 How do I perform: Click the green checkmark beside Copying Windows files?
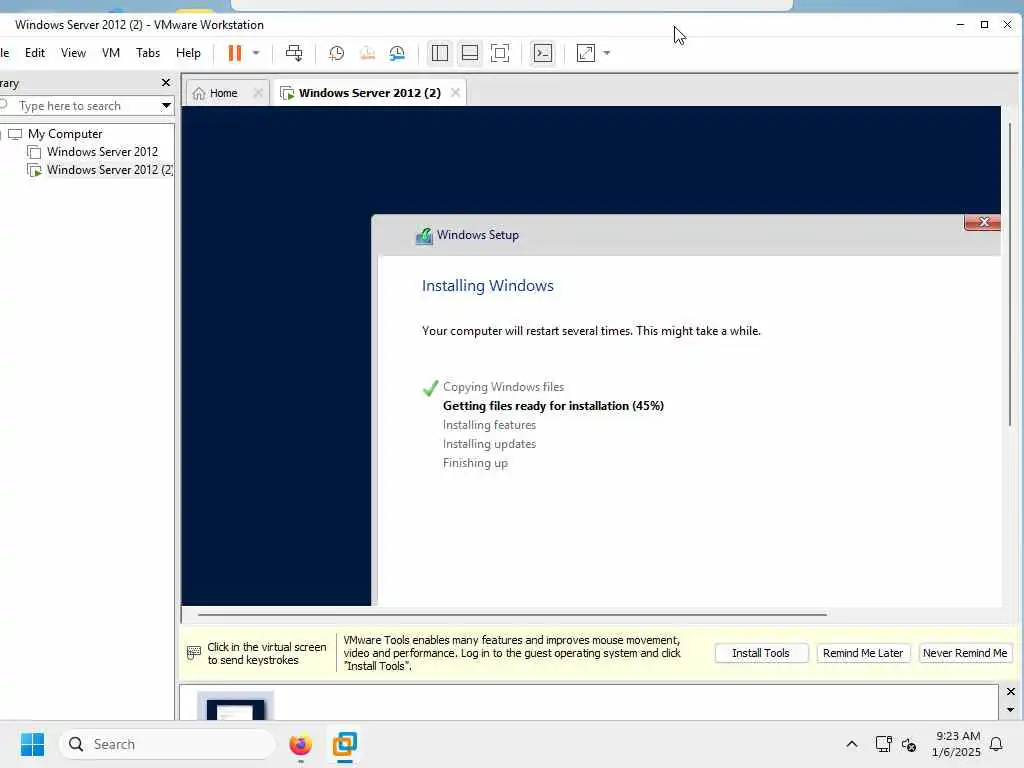[430, 388]
